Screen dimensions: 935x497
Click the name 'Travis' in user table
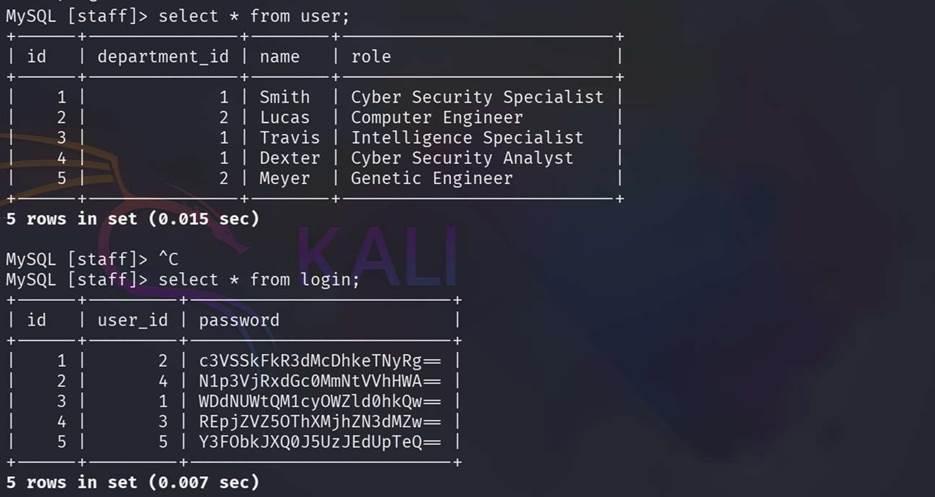click(290, 138)
